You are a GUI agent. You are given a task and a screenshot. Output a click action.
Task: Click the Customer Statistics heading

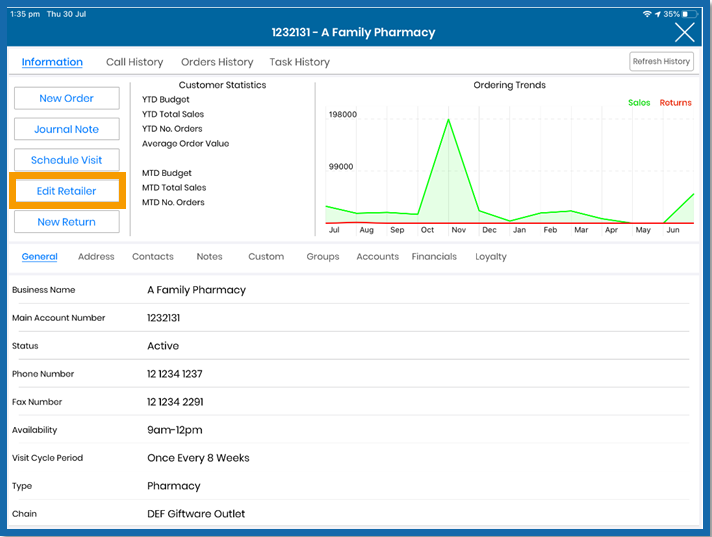tap(222, 85)
